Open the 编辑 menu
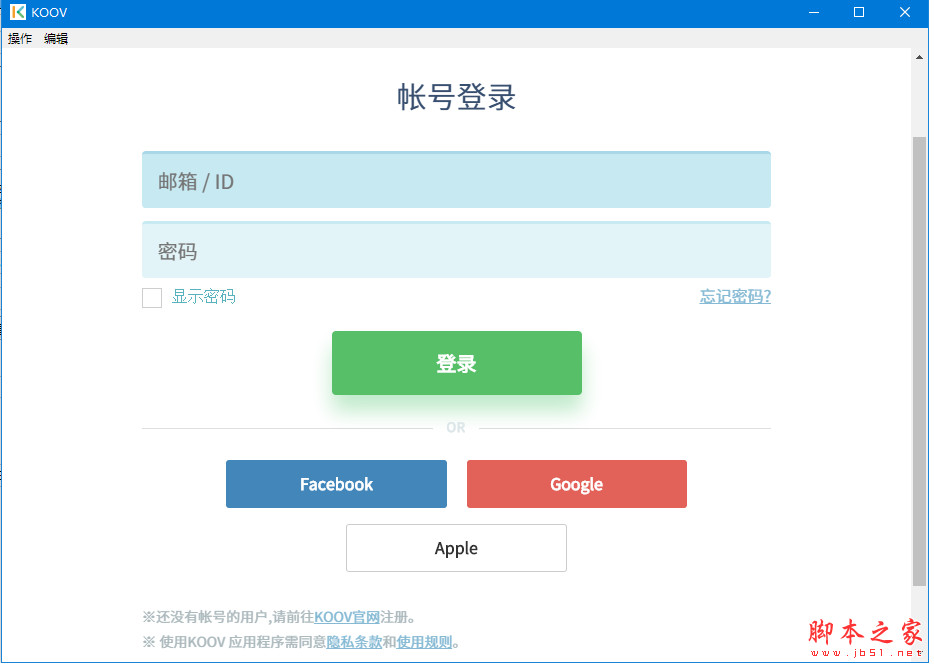 [x=56, y=39]
